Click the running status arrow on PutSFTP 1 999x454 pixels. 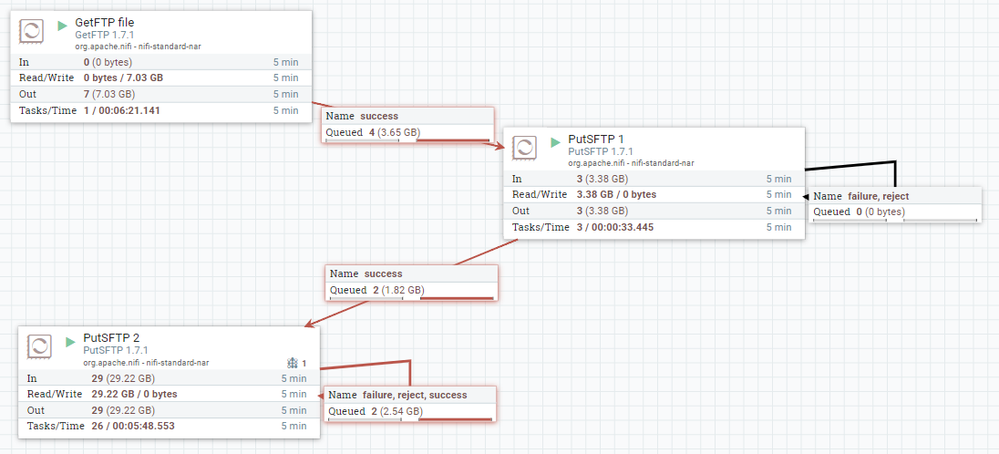555,142
